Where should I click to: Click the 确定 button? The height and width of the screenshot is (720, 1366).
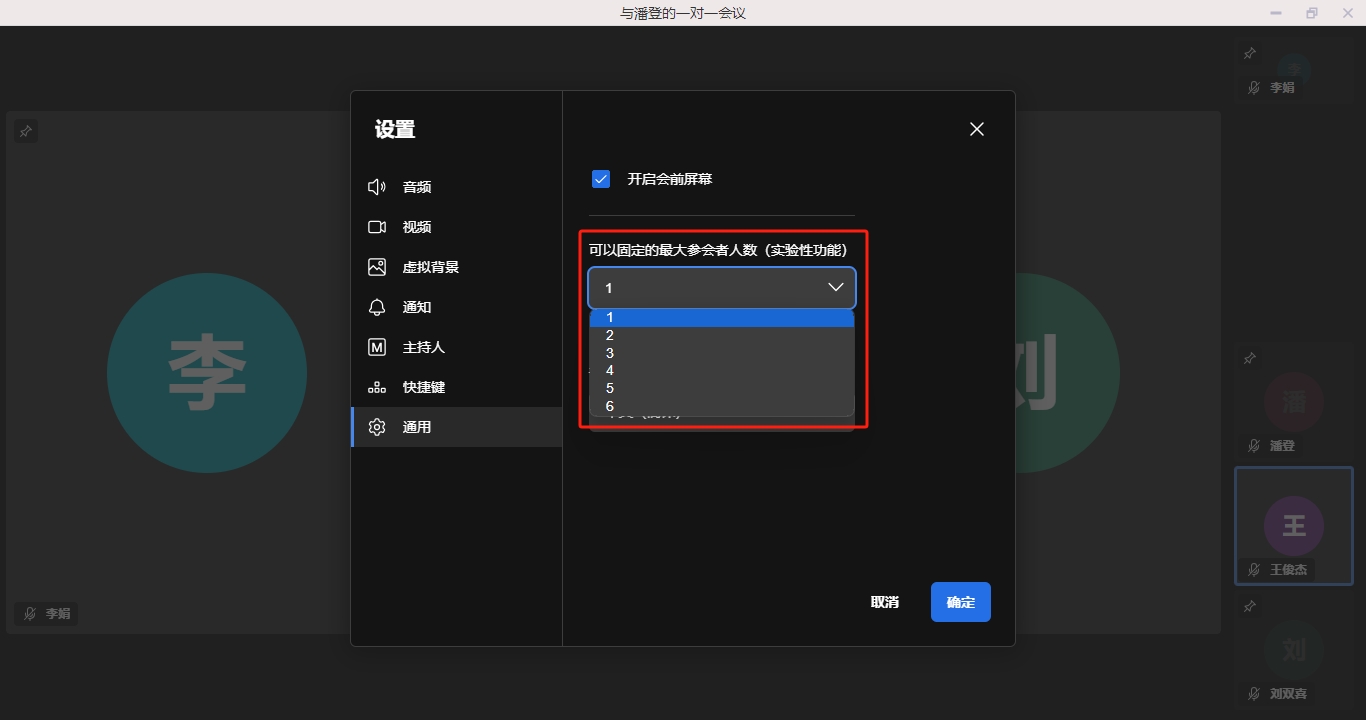[960, 602]
